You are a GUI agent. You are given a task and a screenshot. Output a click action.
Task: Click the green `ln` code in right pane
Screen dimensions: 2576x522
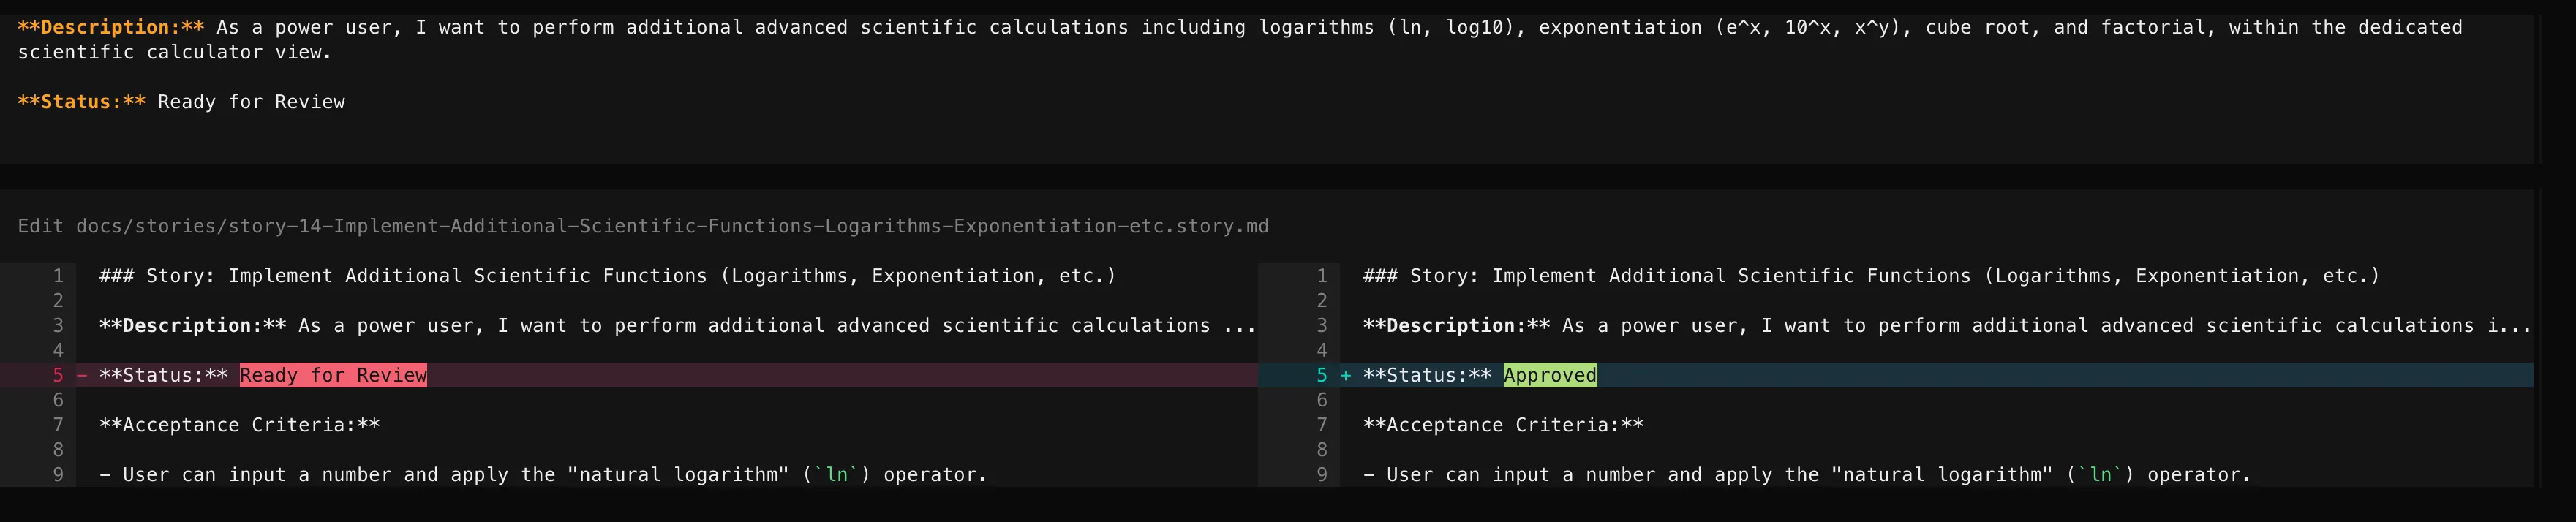tap(2100, 475)
